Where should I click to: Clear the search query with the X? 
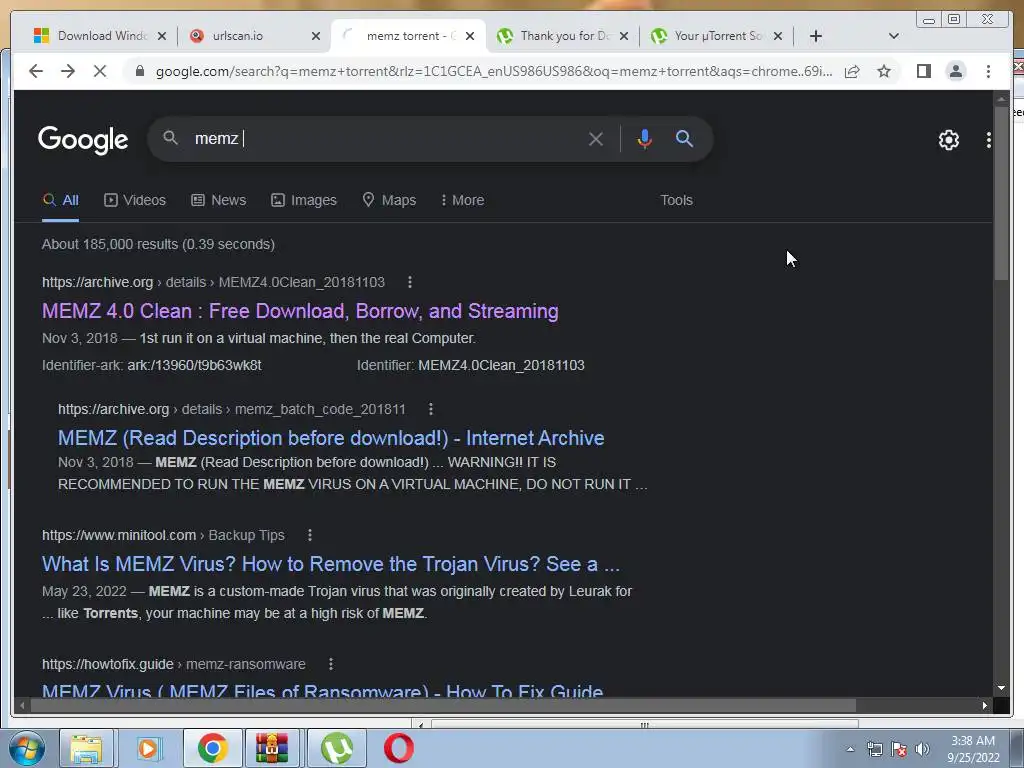[596, 138]
